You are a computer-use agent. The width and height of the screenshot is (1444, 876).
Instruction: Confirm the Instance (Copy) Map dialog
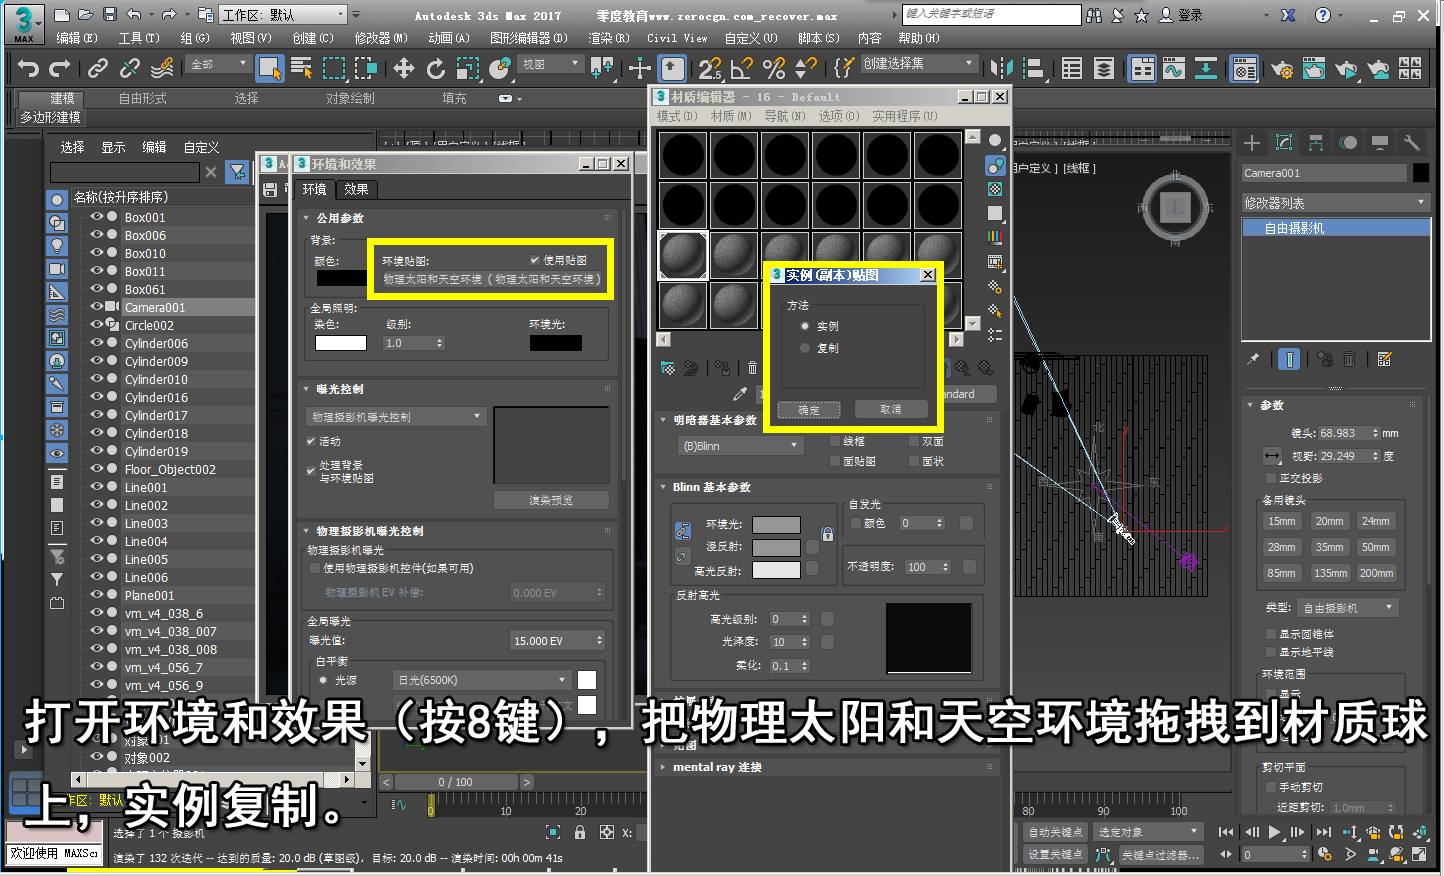809,410
